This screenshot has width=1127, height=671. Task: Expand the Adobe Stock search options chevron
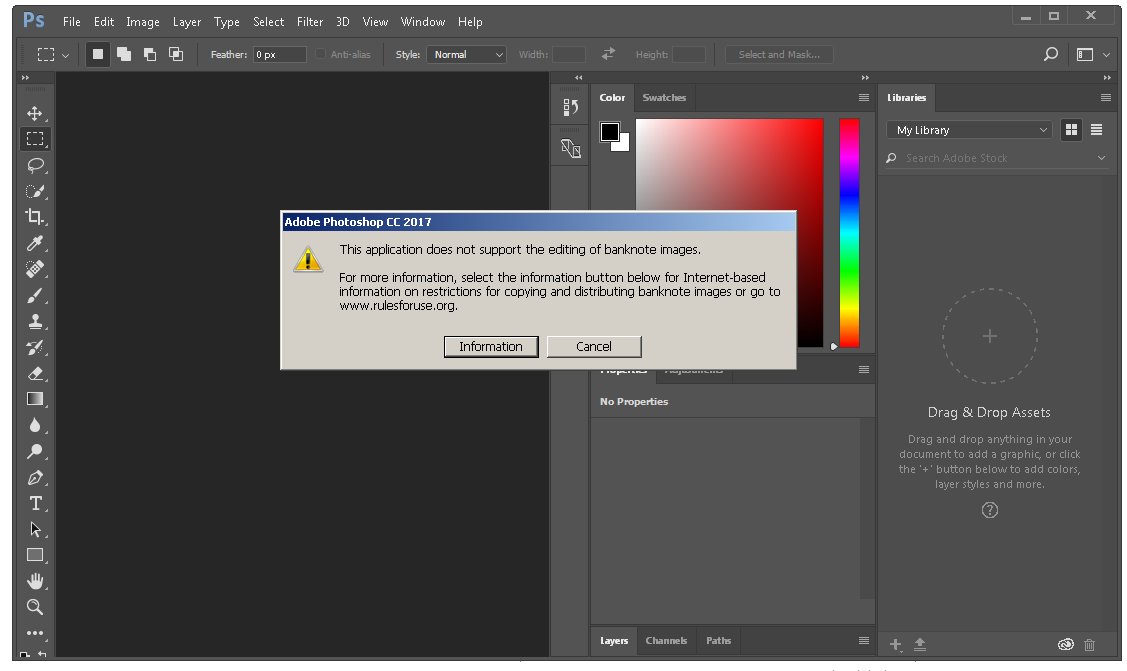pos(1101,158)
